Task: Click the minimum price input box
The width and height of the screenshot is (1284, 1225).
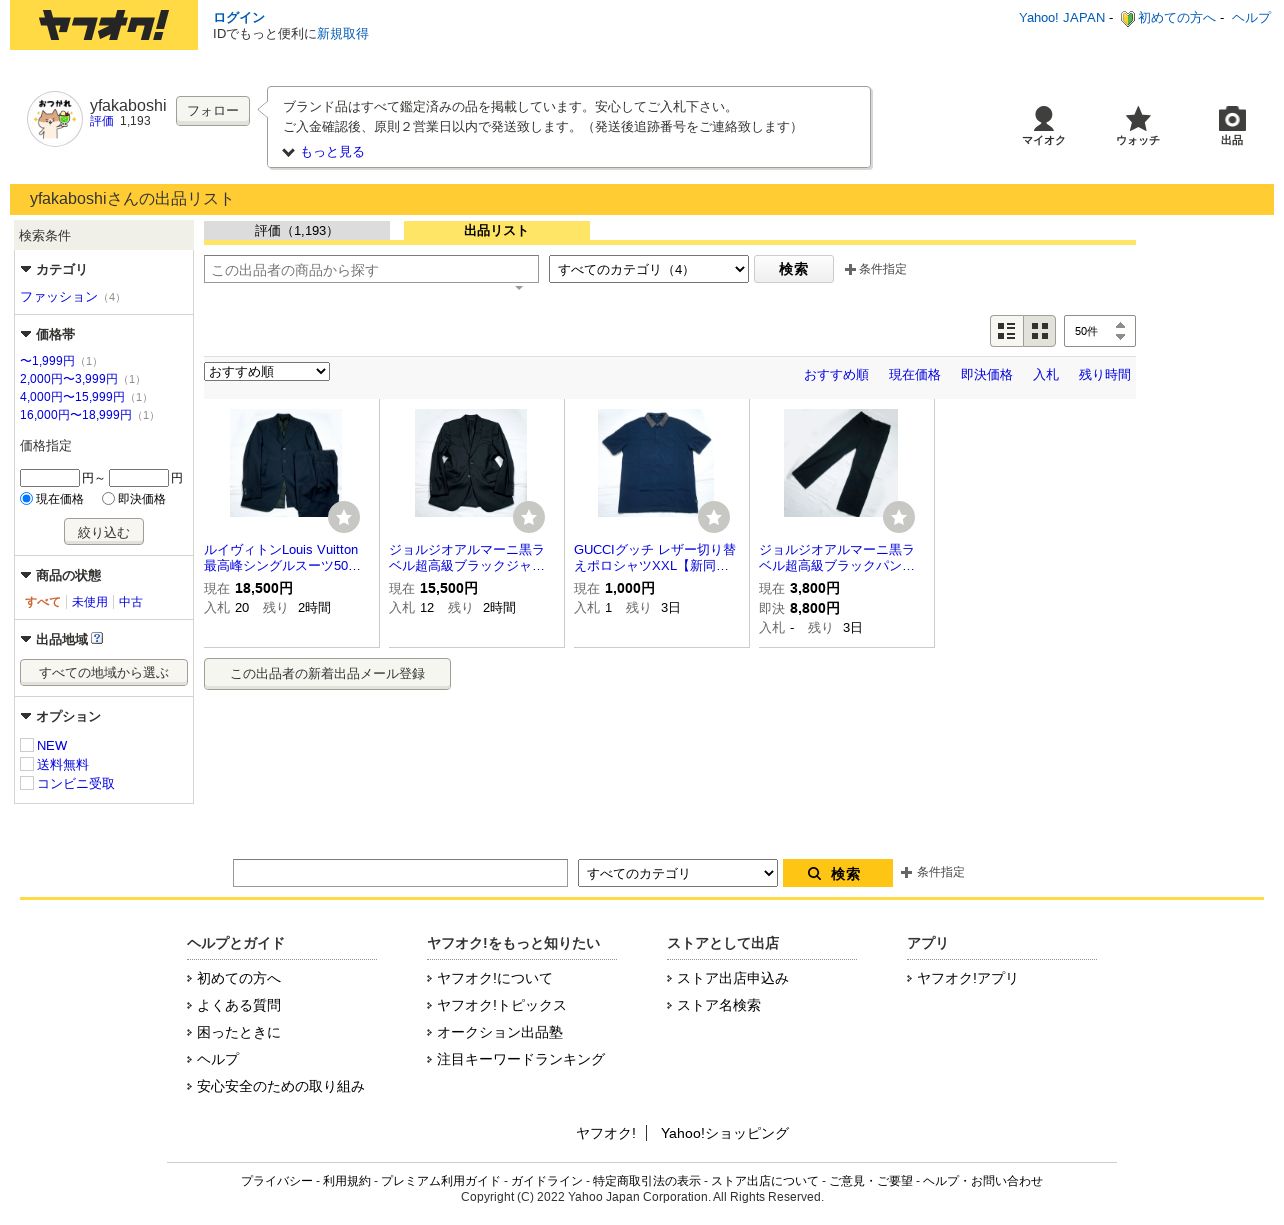Action: (x=50, y=478)
